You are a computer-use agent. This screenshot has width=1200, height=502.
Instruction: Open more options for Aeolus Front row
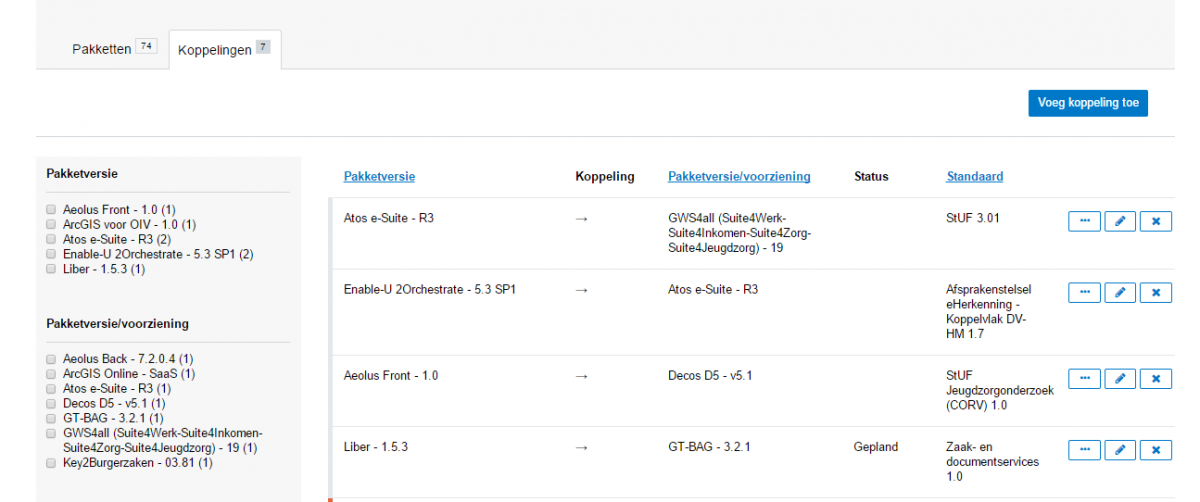pyautogui.click(x=1084, y=378)
